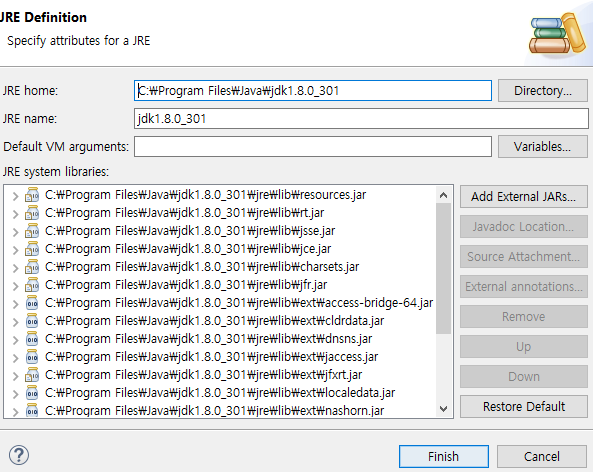Expand the charsets.jar library entry
The height and width of the screenshot is (472, 593).
(15, 268)
